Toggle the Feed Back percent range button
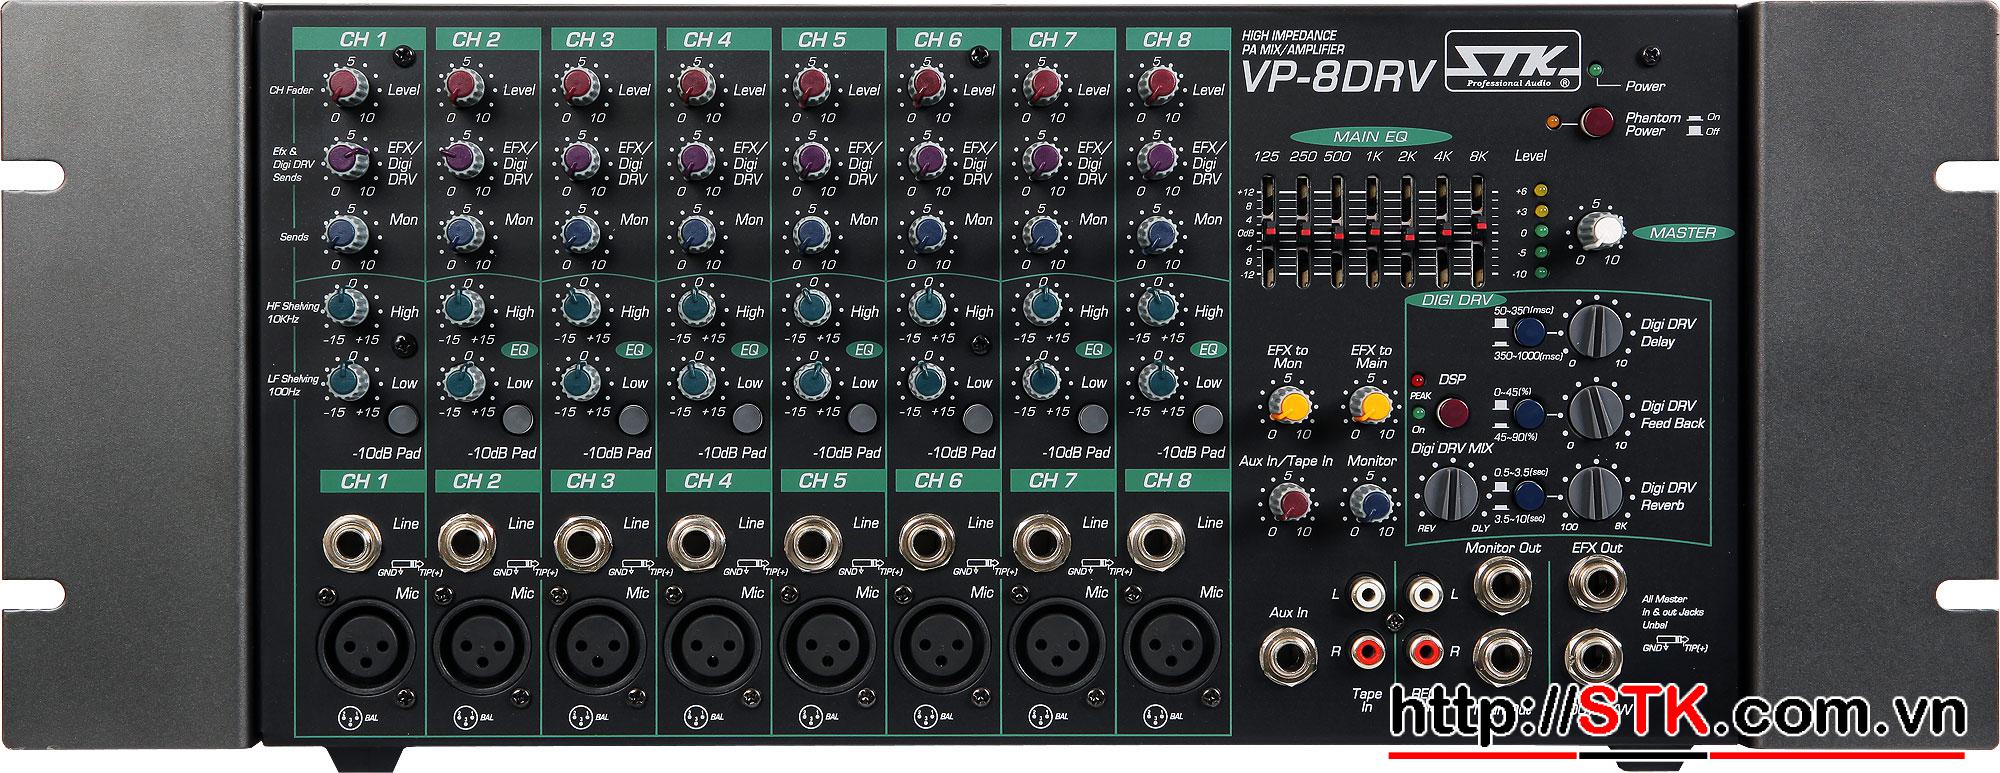 [1528, 414]
